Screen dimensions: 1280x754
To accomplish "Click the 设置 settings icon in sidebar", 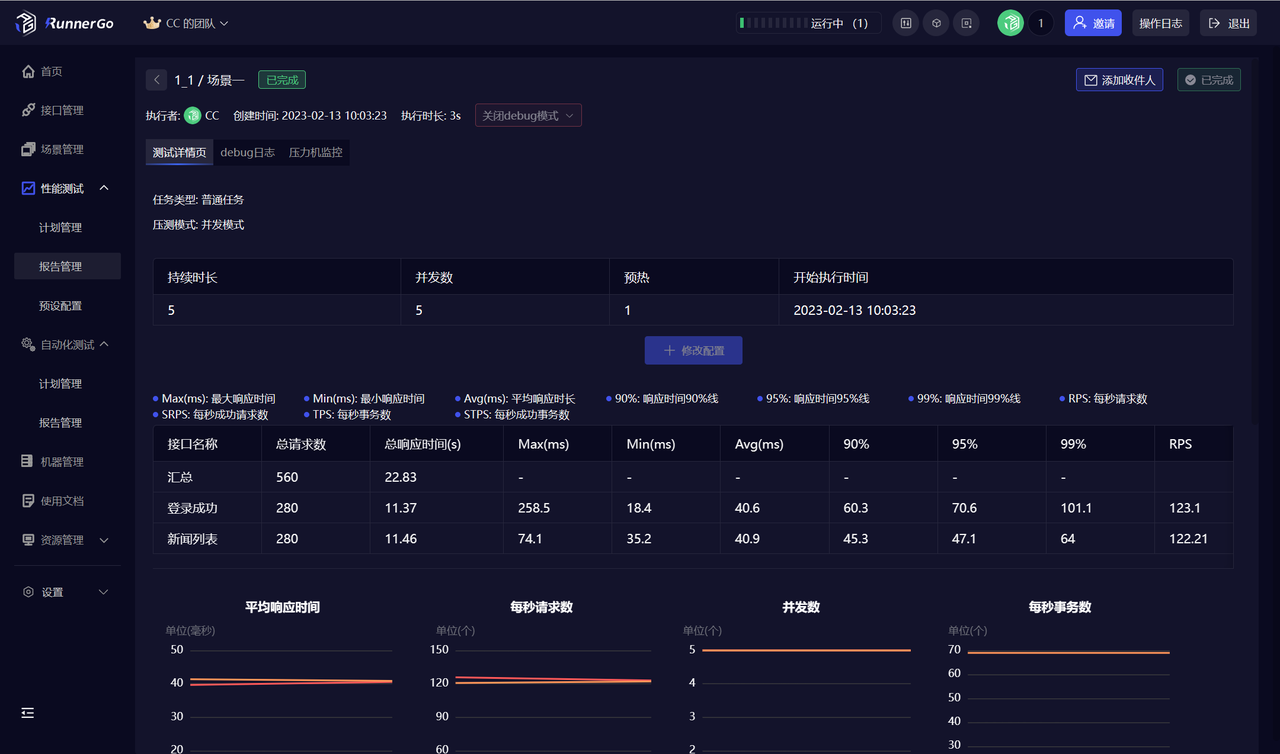I will [x=28, y=592].
